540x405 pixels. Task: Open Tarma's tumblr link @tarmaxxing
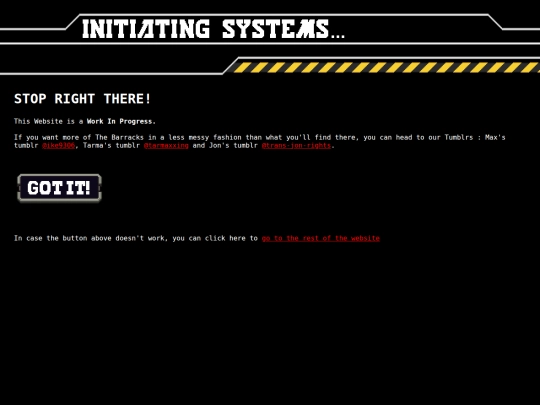pos(166,145)
